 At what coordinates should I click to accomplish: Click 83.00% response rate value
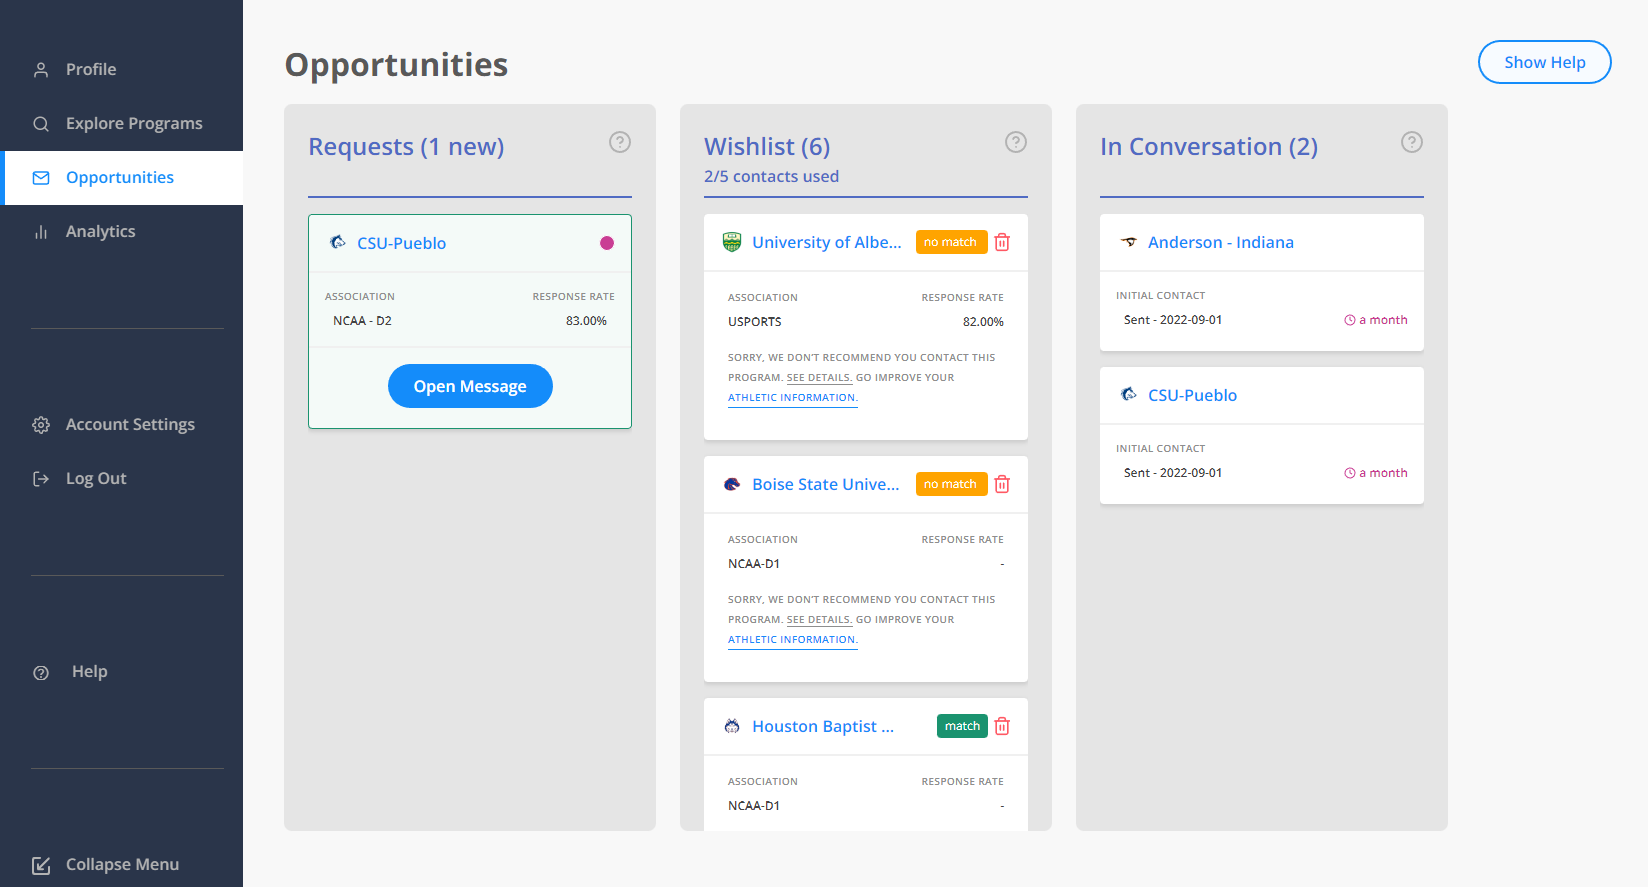(586, 321)
